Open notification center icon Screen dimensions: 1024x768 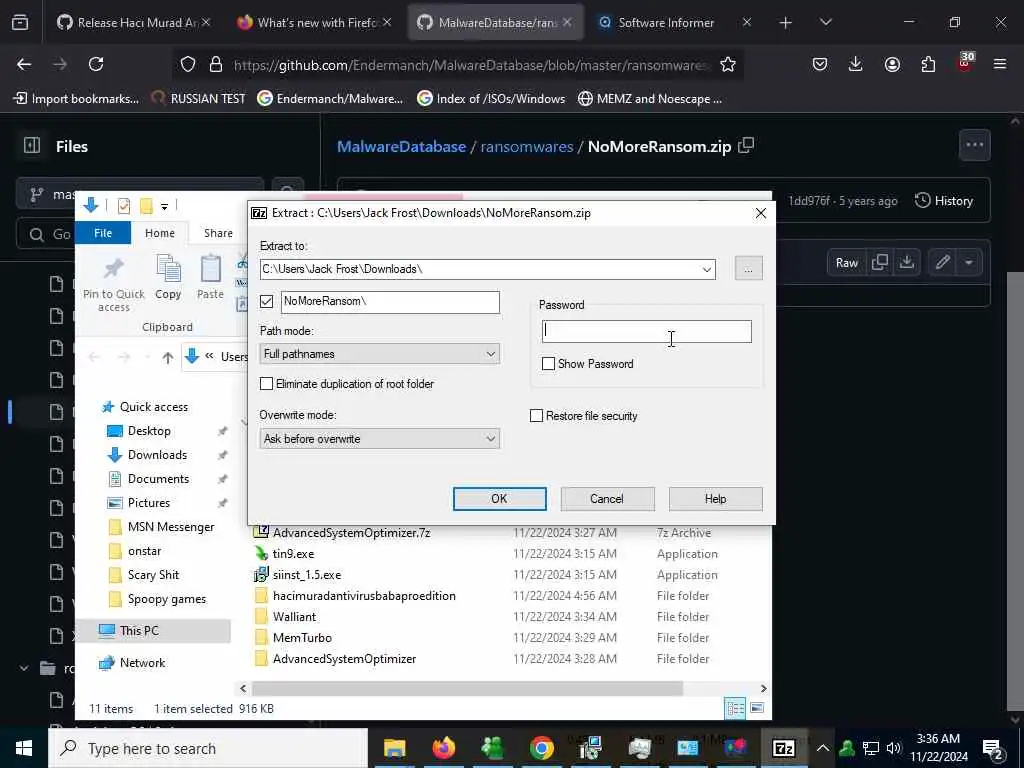tap(993, 748)
